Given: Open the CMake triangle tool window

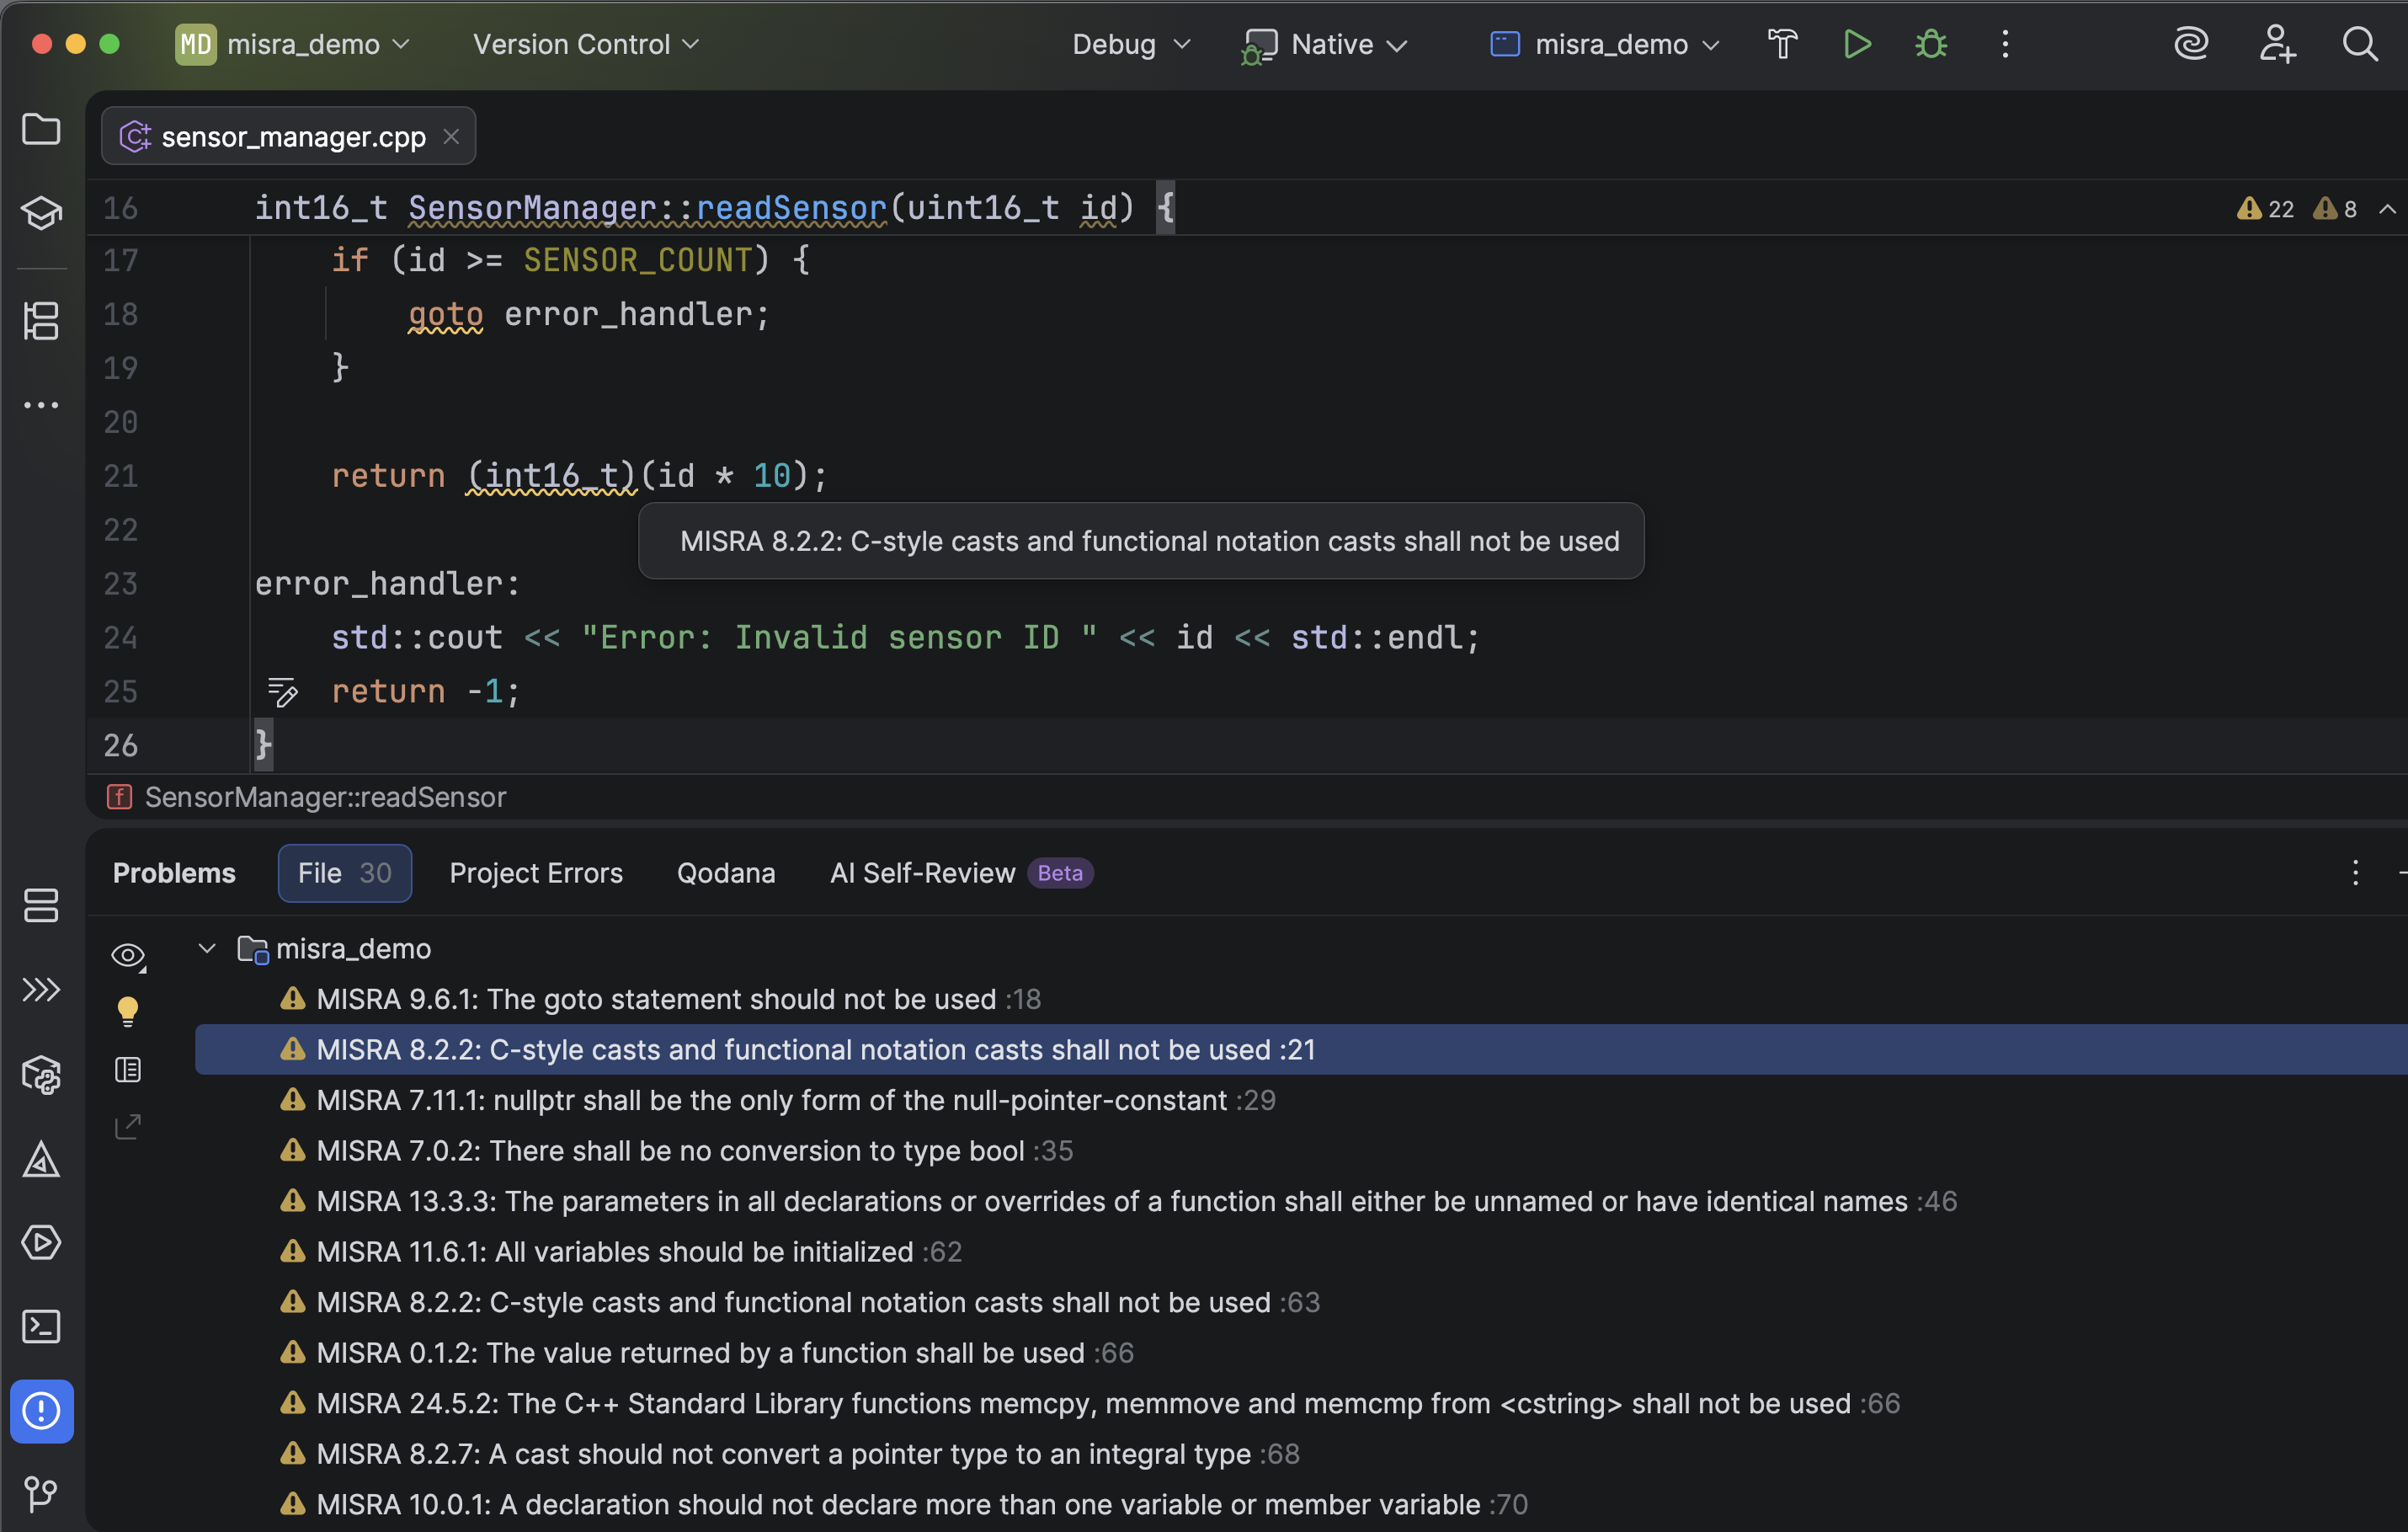Looking at the screenshot, I should (x=41, y=1159).
